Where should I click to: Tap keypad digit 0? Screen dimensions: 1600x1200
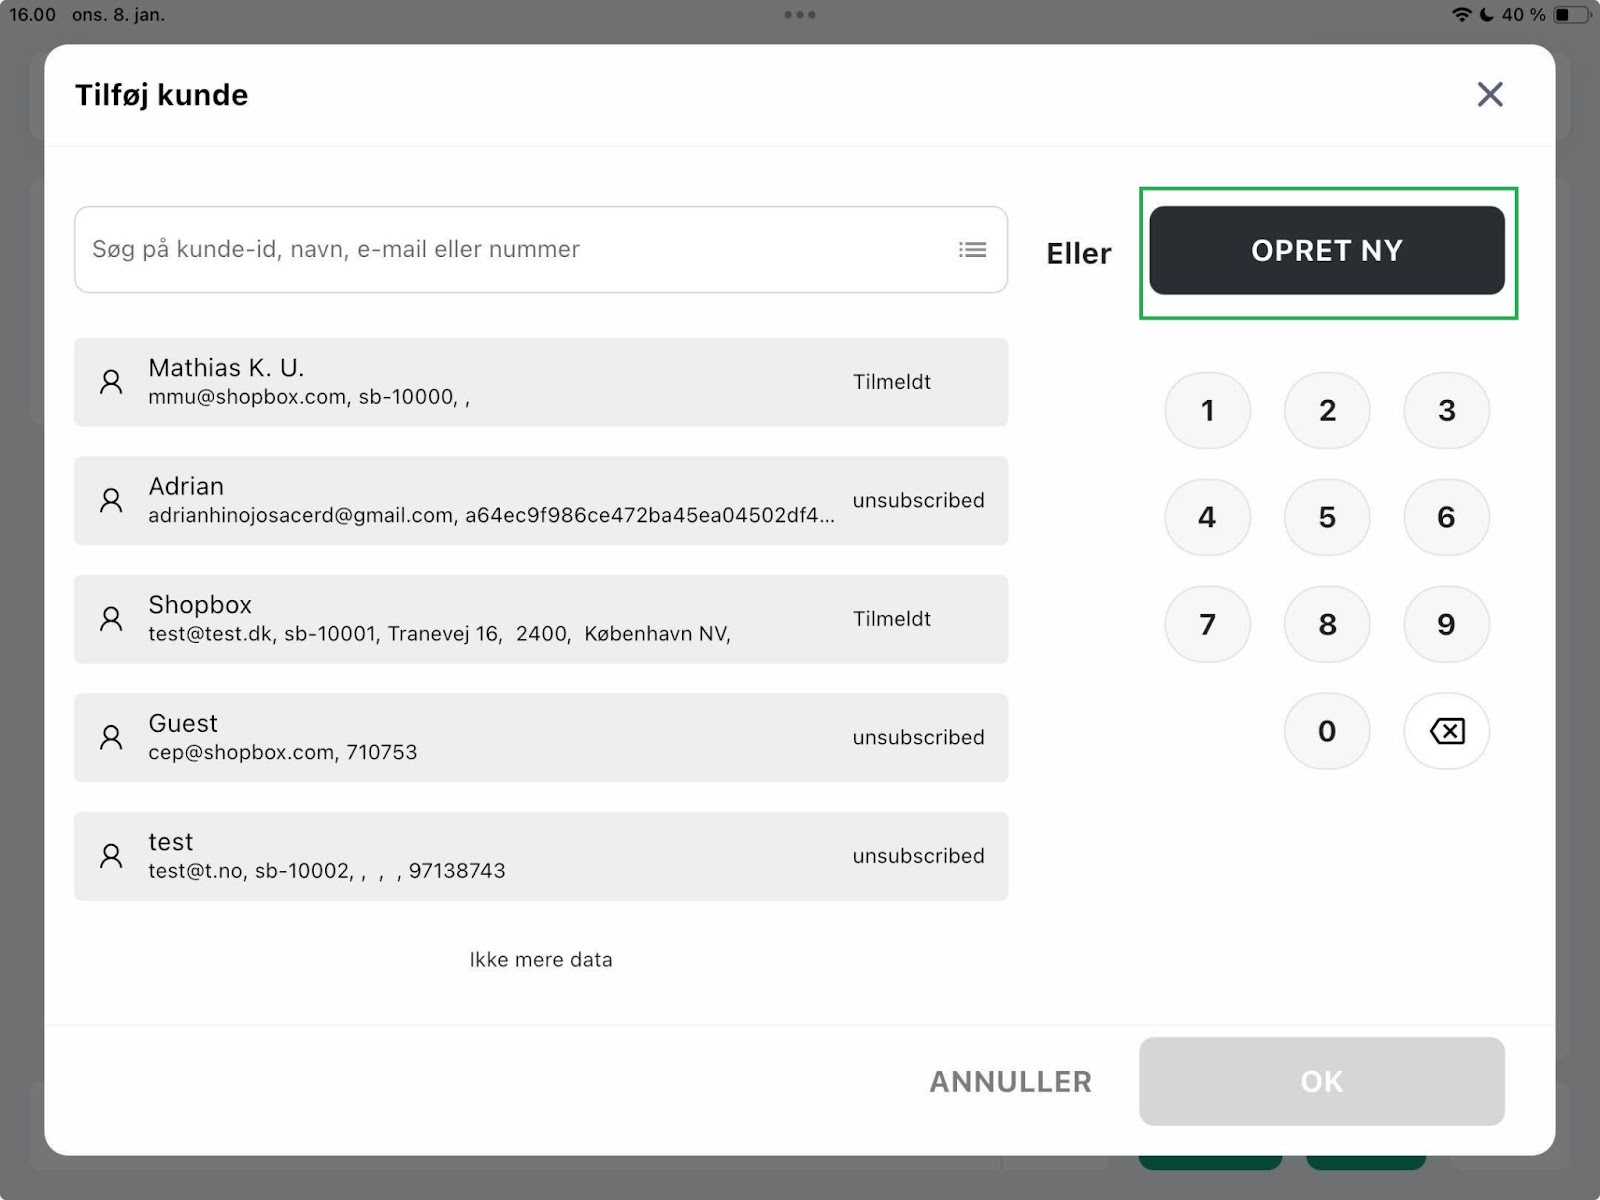[x=1327, y=731]
